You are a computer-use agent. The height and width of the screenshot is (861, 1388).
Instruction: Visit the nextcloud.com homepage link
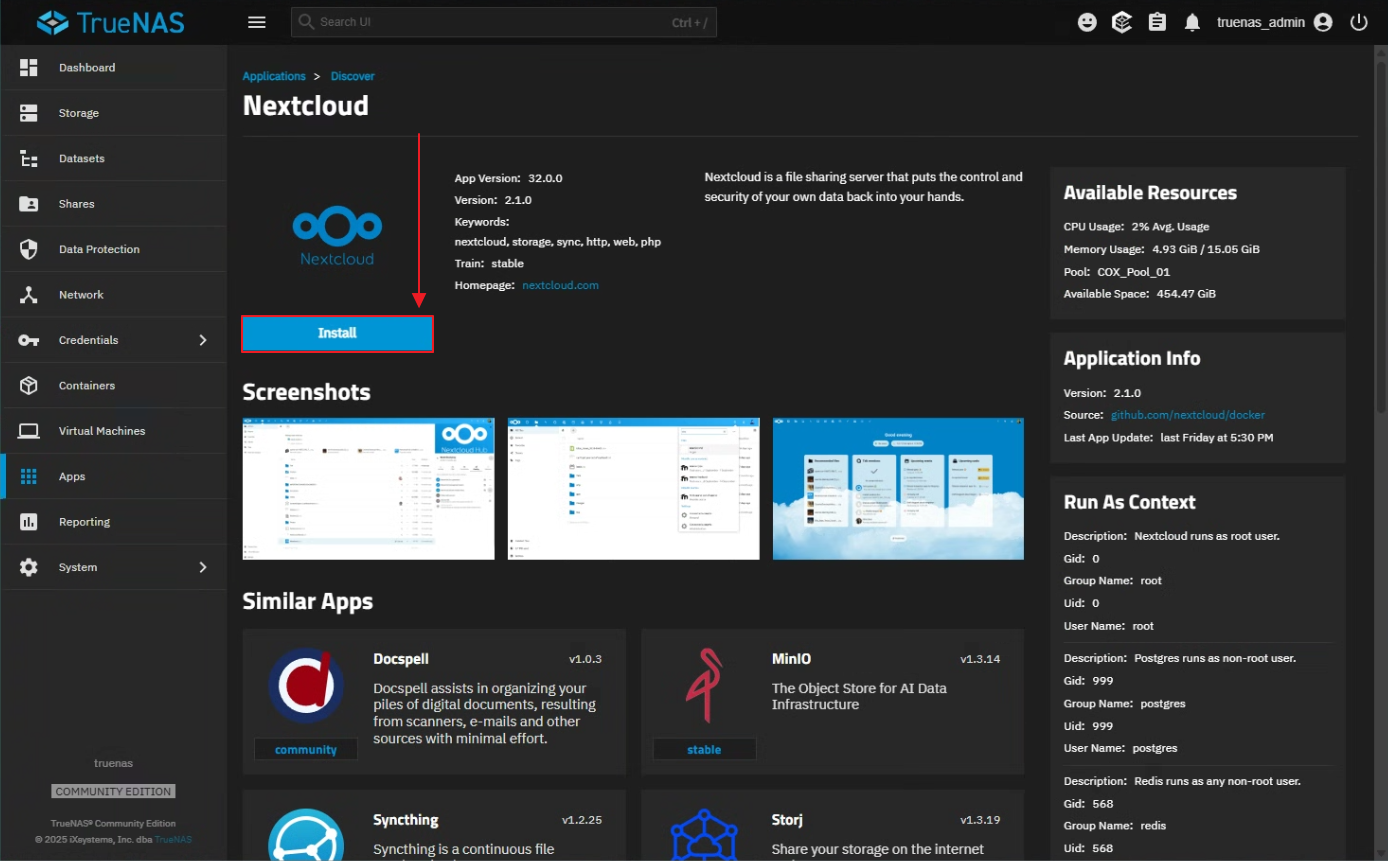point(560,285)
